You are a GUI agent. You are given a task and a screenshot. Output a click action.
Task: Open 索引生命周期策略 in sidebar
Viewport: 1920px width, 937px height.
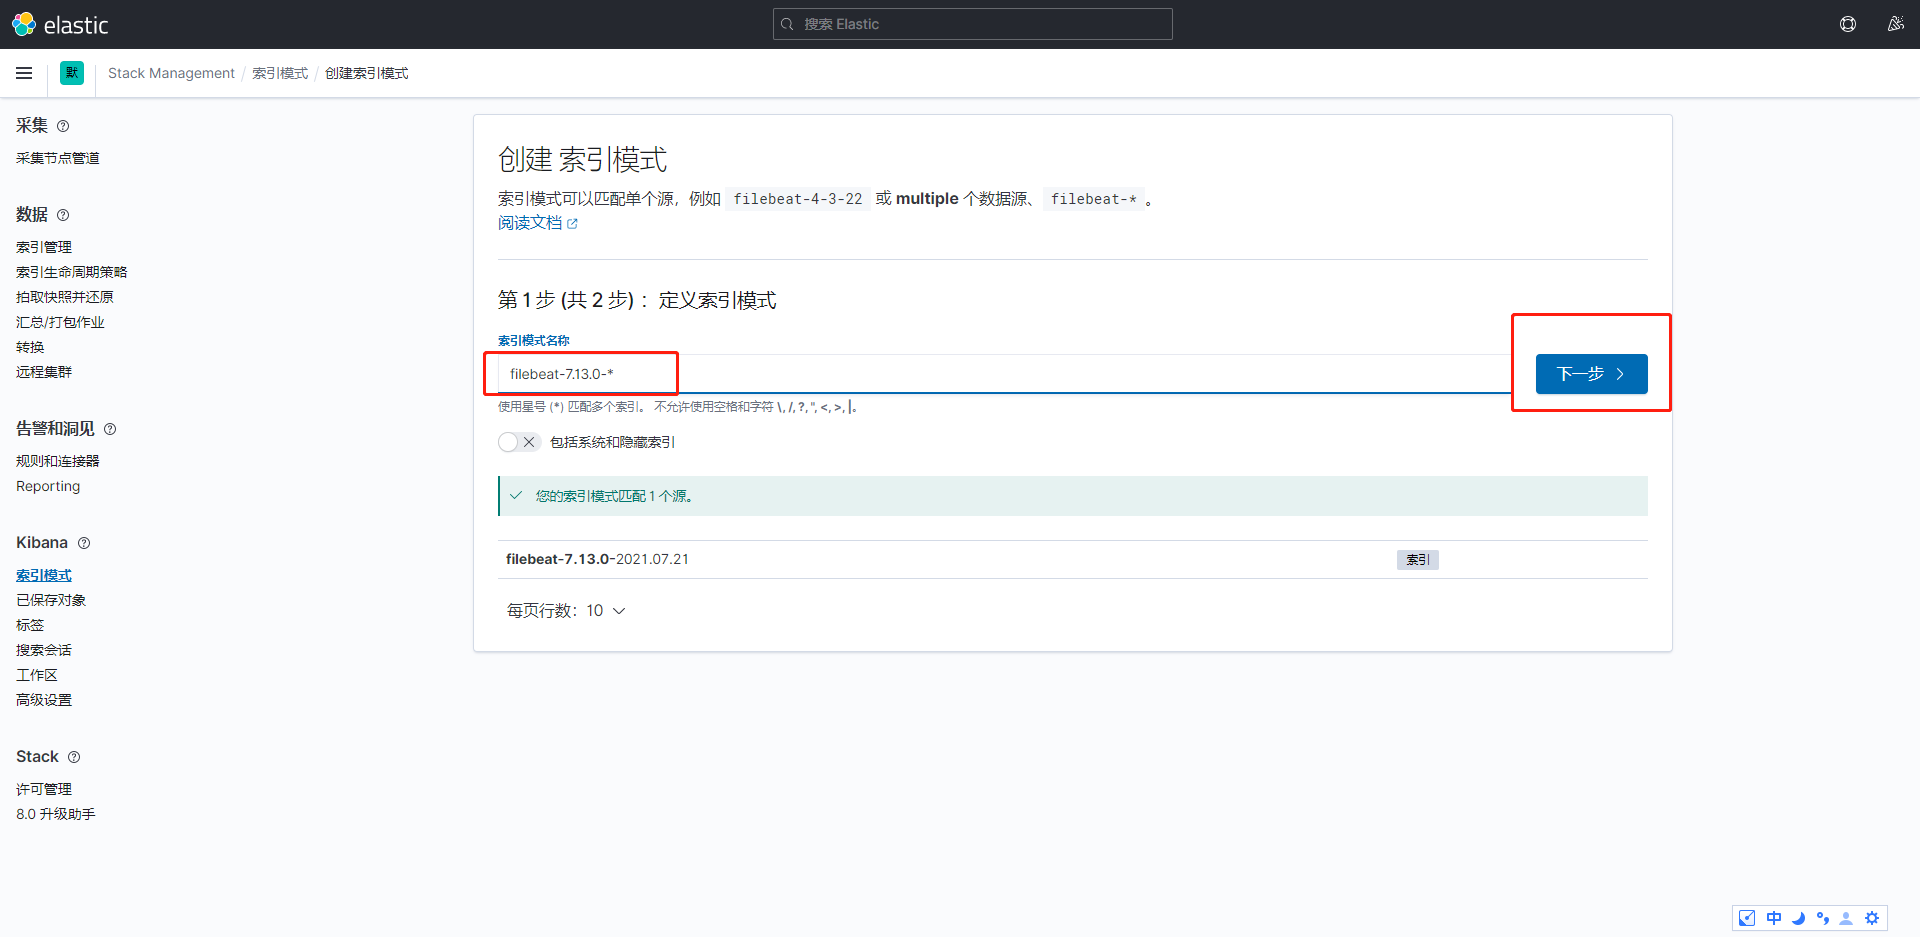[x=72, y=272]
